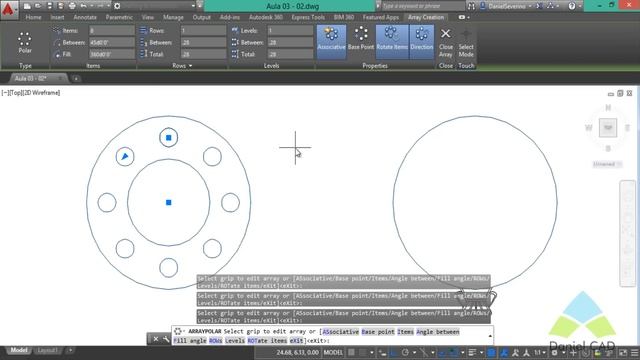The width and height of the screenshot is (640, 360).
Task: Click the keyword search box
Action: [x=422, y=6]
